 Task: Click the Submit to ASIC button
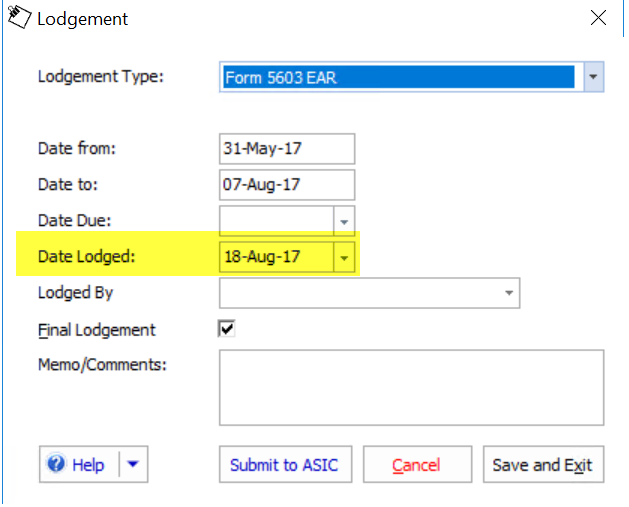(x=286, y=464)
